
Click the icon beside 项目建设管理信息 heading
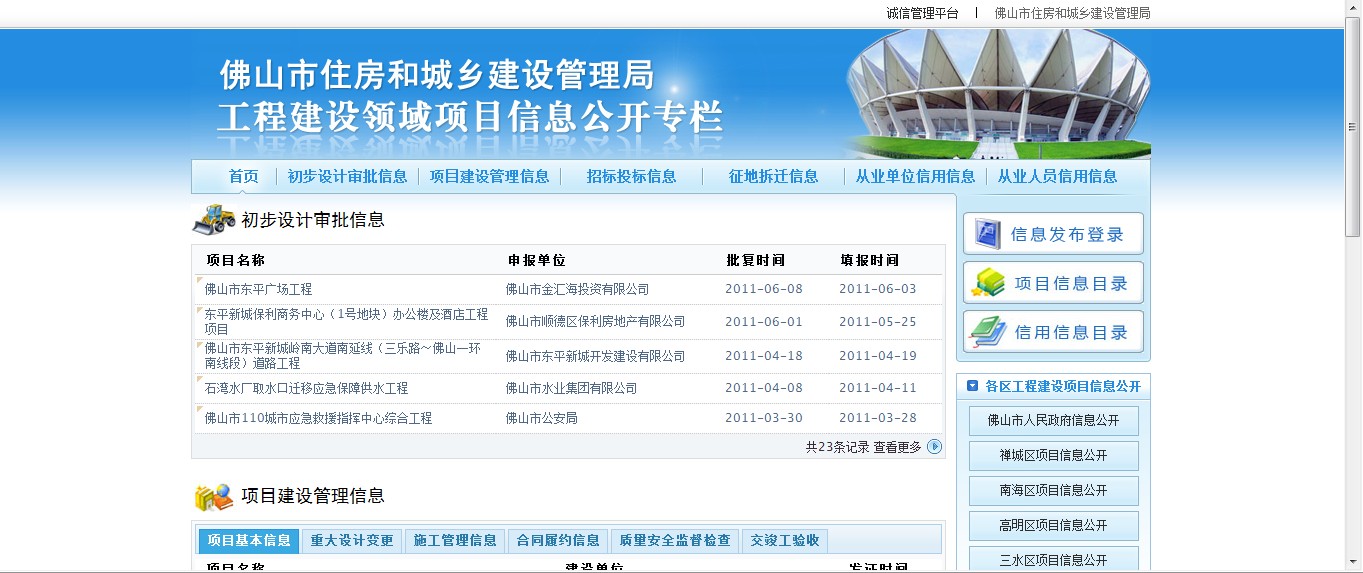213,496
